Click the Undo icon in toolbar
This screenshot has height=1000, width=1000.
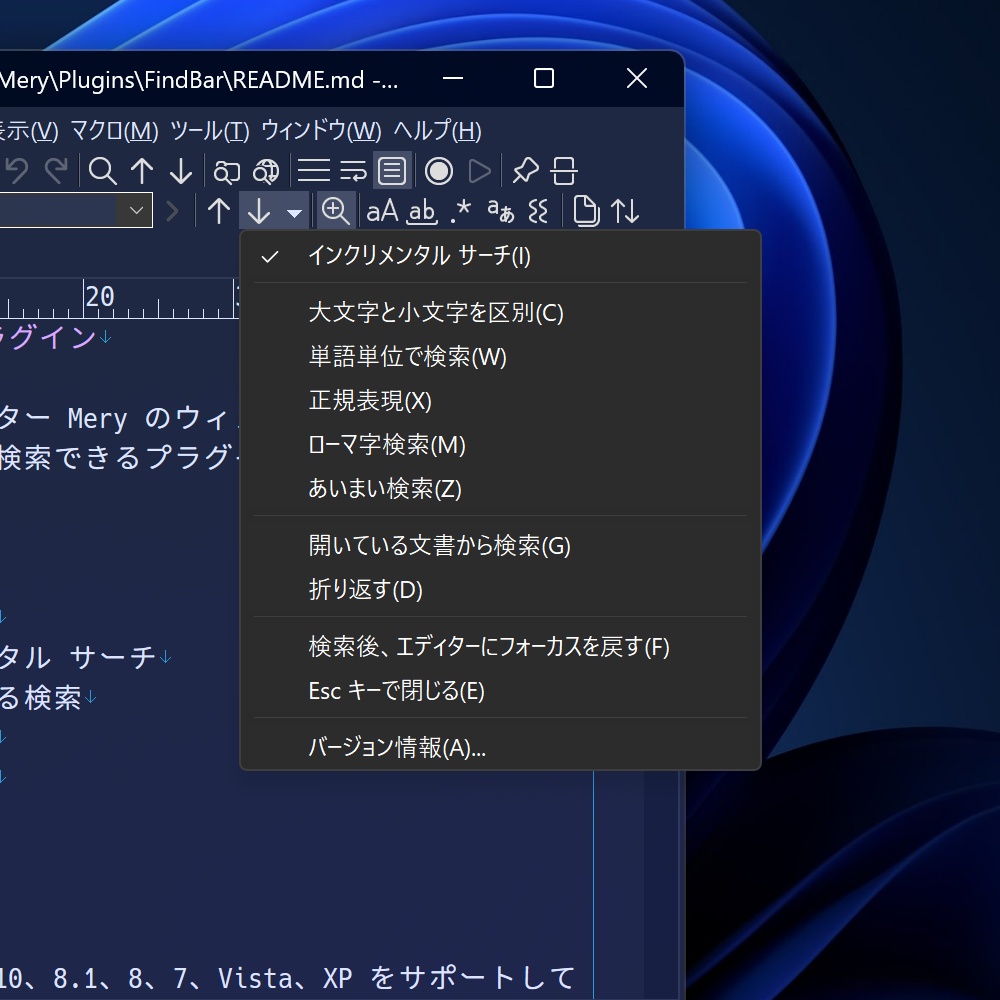[x=17, y=171]
